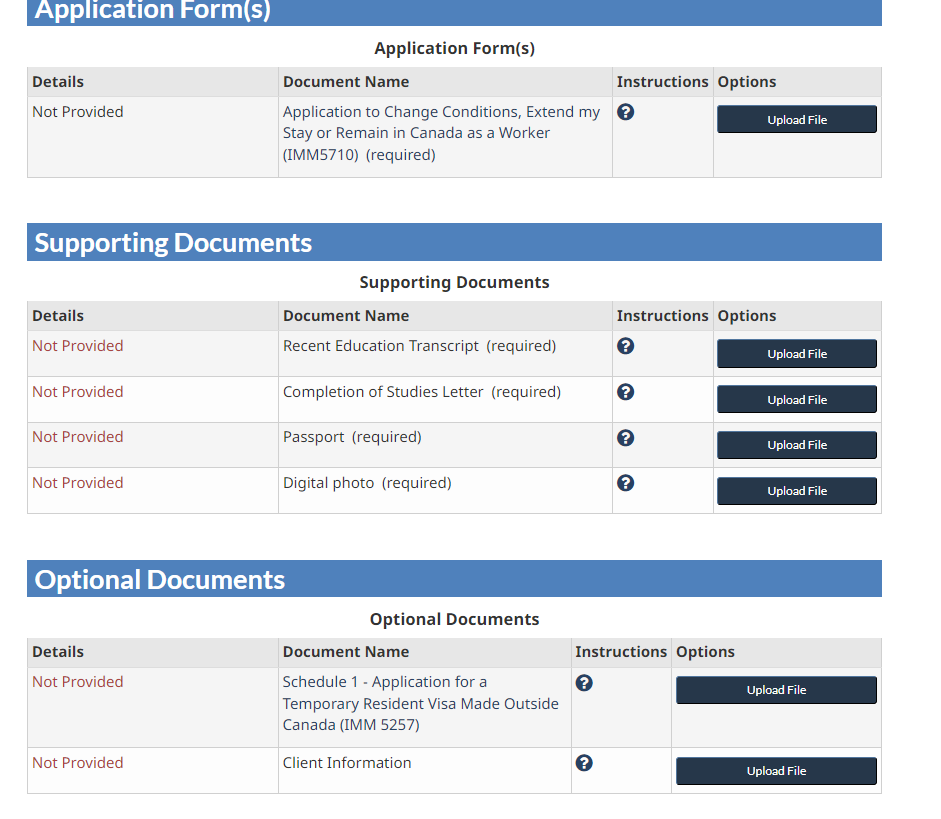
Task: View instructions for Schedule 1 IMM 5257
Action: tap(584, 682)
